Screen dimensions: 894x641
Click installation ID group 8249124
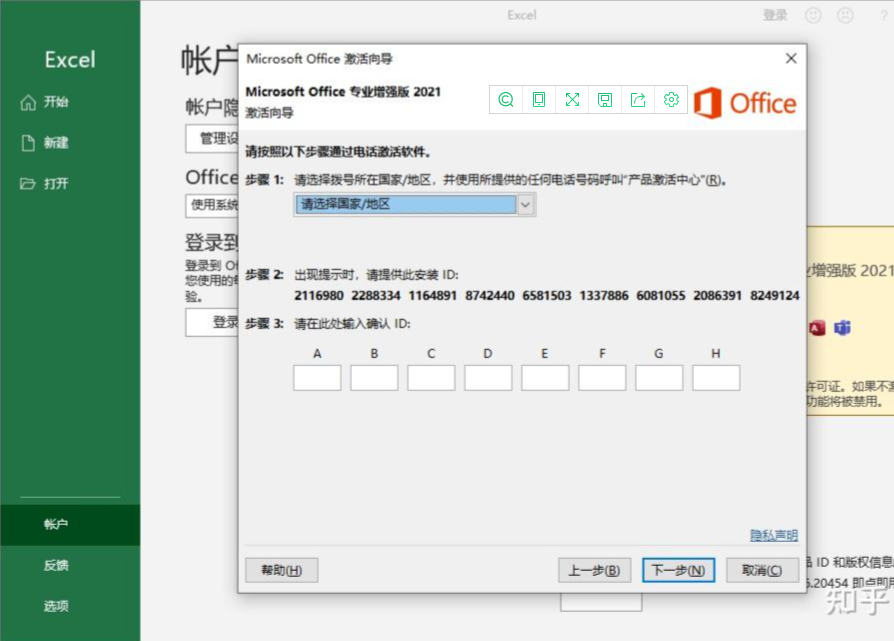(775, 295)
